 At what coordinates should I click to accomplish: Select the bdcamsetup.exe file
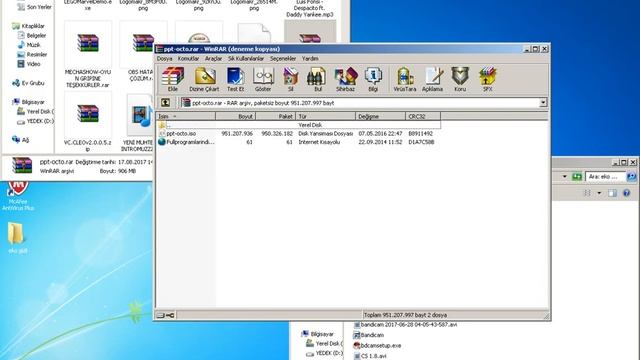pos(377,345)
